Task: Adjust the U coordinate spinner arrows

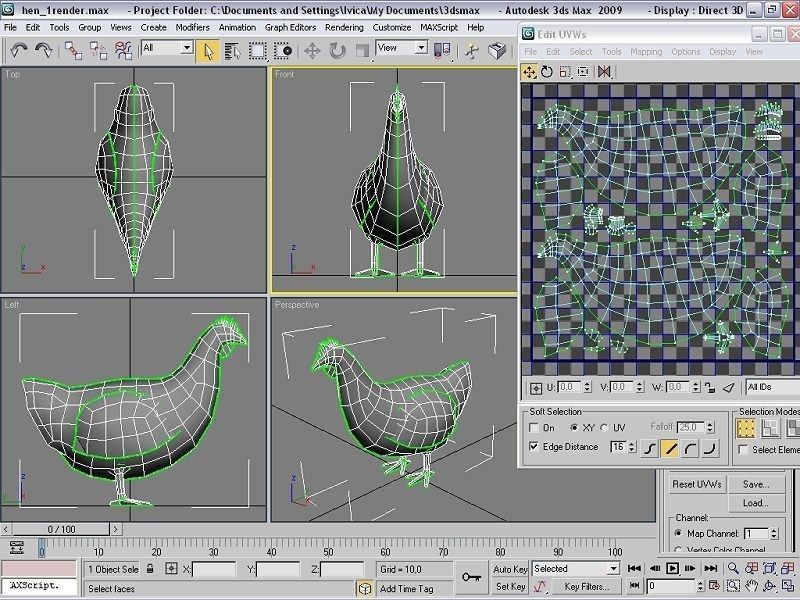Action: [587, 387]
